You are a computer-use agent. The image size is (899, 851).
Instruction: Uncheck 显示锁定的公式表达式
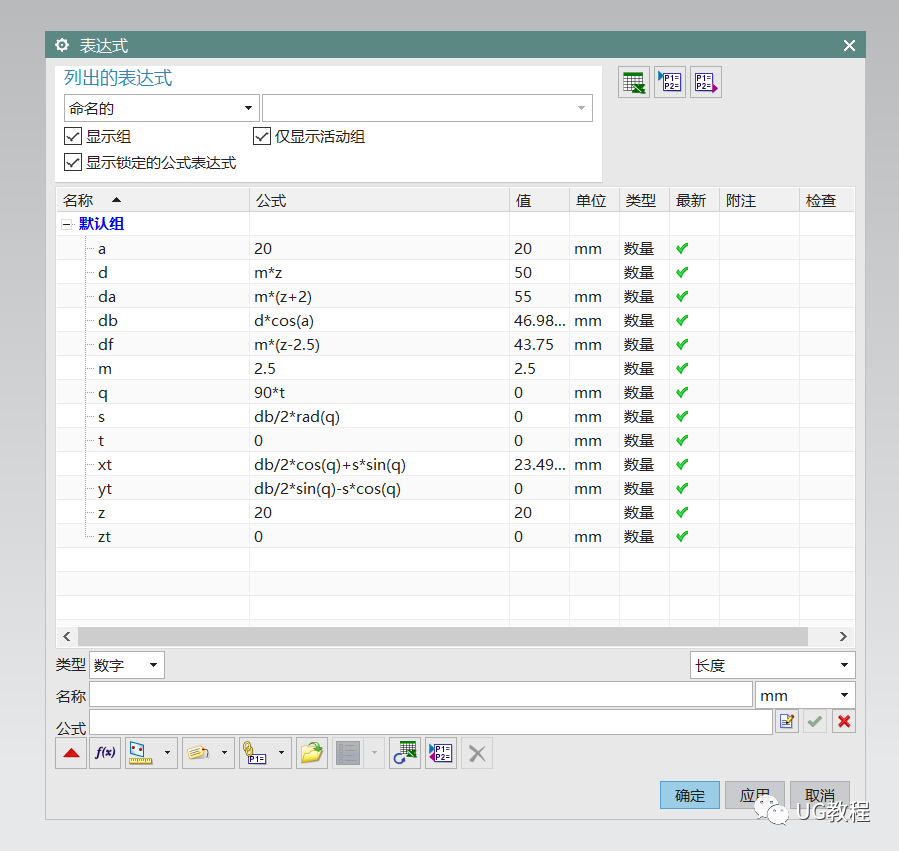pos(73,162)
